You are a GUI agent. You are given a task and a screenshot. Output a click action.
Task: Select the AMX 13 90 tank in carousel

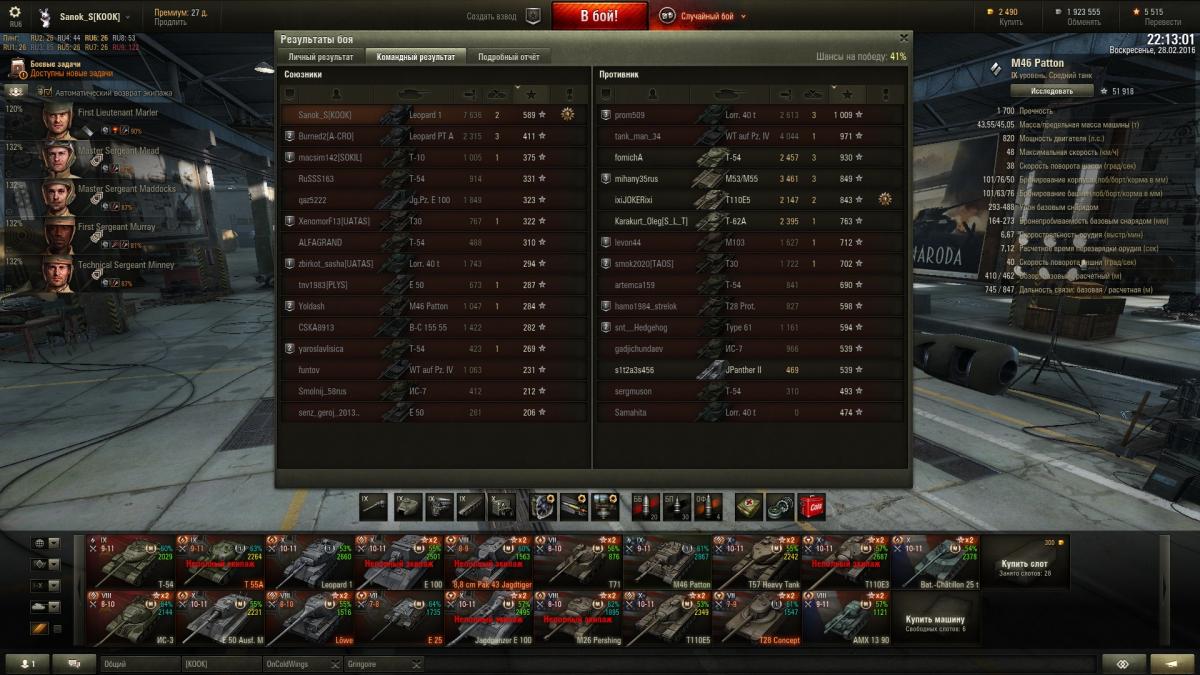click(847, 618)
